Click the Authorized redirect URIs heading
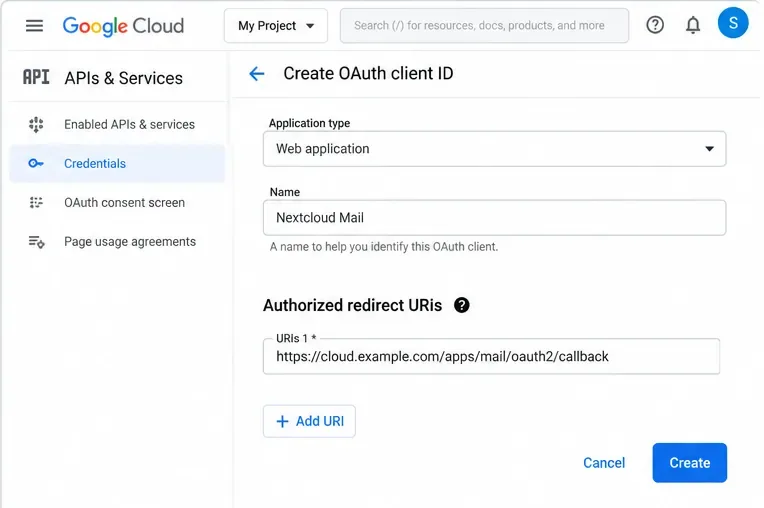This screenshot has width=764, height=508. pos(353,305)
